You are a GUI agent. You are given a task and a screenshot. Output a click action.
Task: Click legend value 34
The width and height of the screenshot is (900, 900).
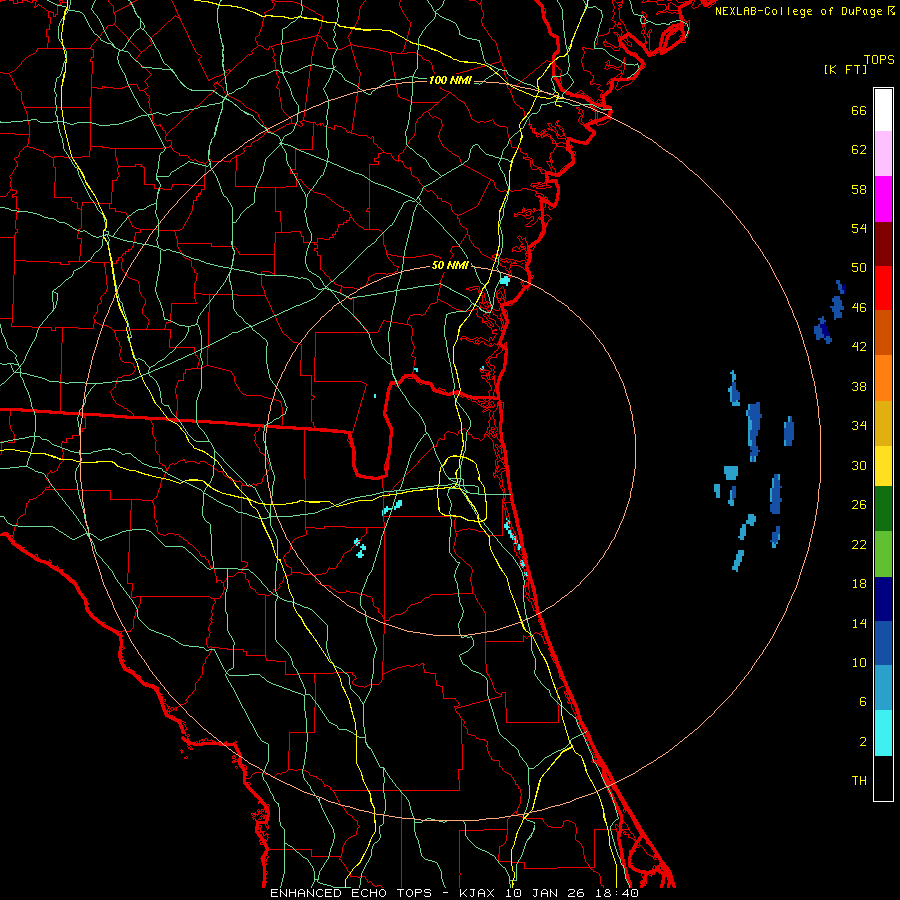[859, 426]
